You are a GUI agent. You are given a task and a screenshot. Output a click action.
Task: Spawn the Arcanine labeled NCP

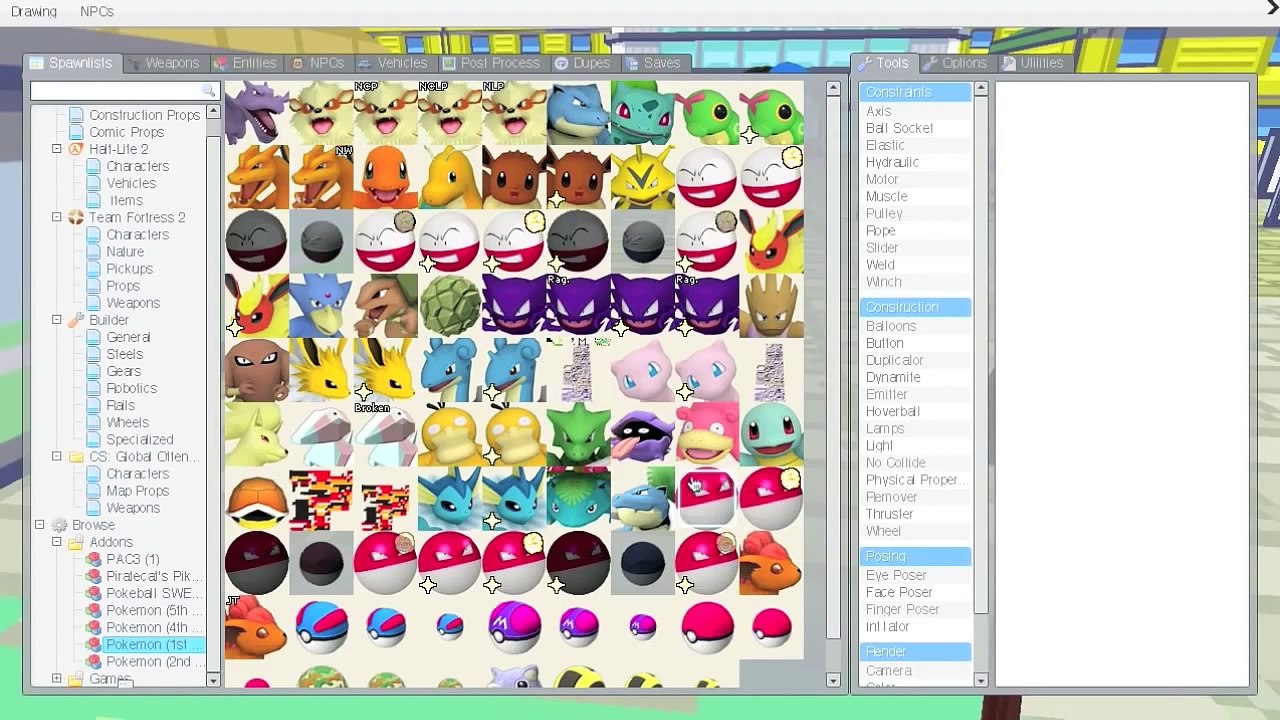(385, 114)
